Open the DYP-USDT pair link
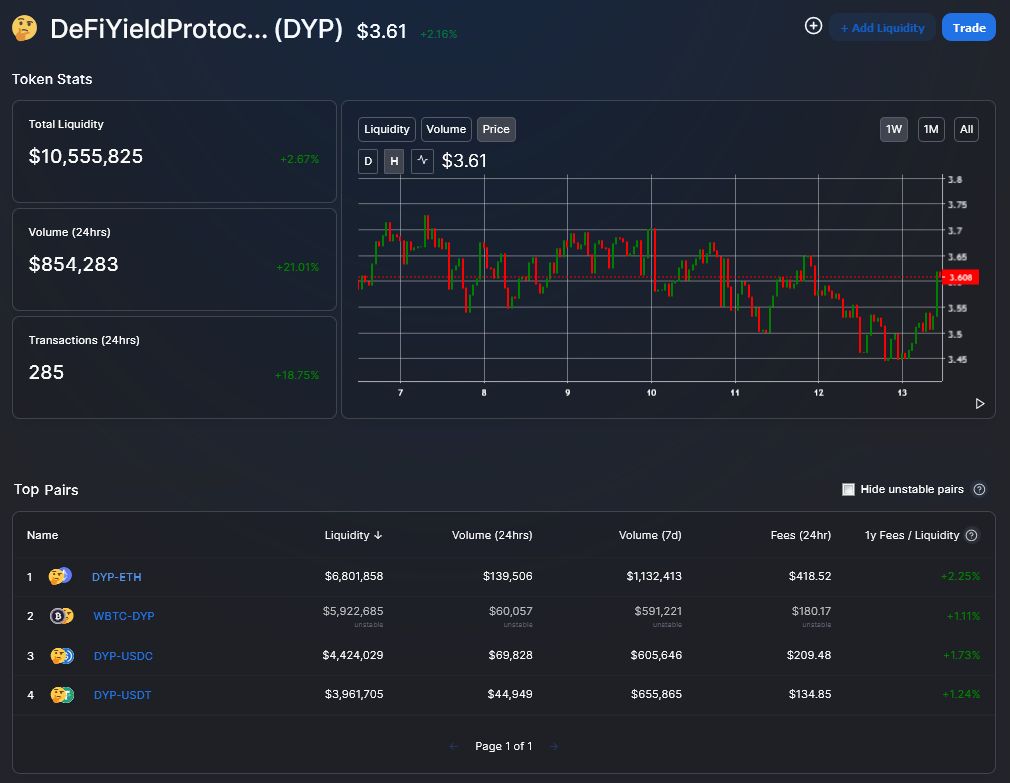The image size is (1010, 783). [x=122, y=695]
